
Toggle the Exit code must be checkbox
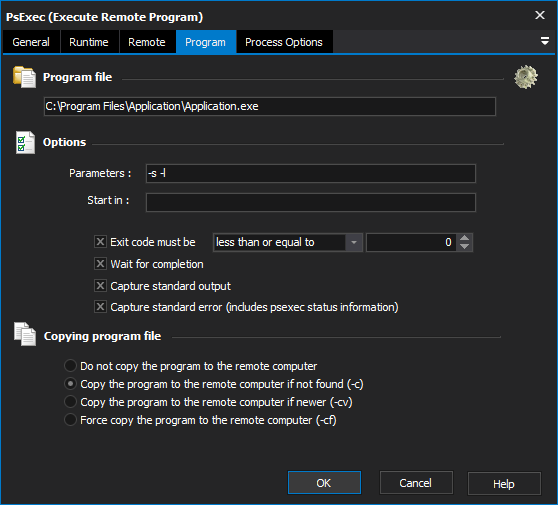(x=100, y=242)
